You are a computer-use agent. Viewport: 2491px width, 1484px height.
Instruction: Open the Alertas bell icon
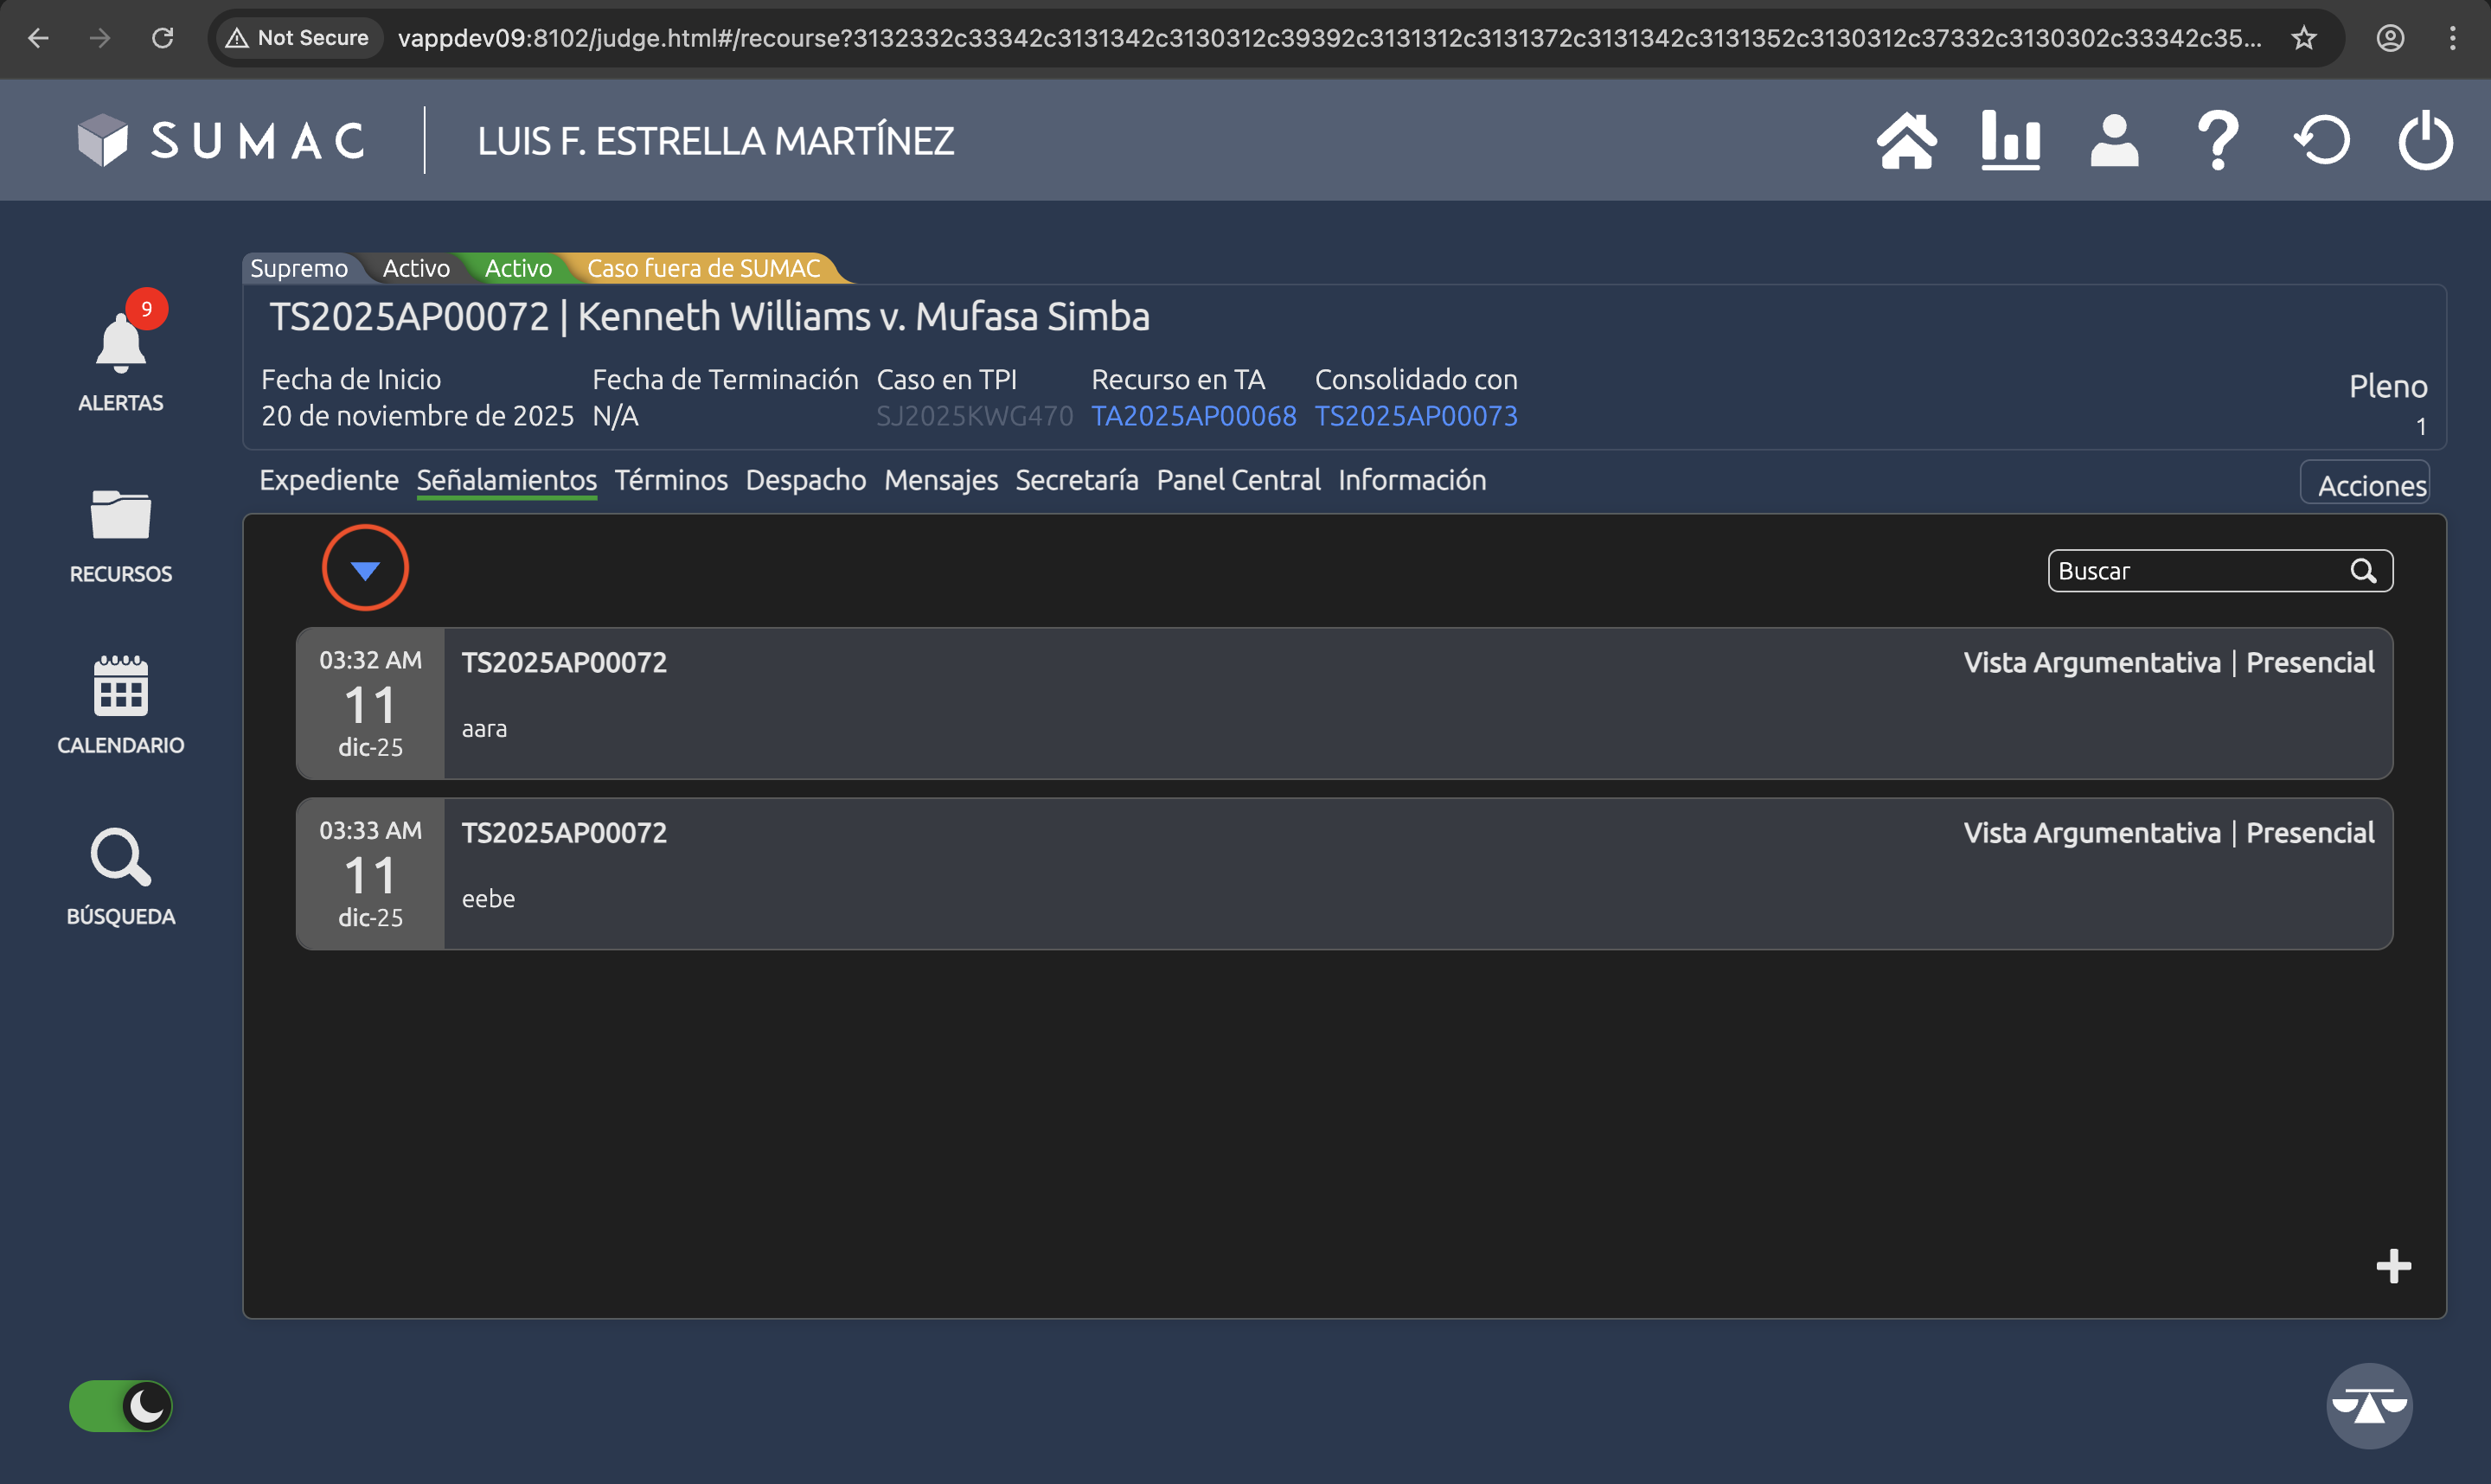click(x=121, y=345)
